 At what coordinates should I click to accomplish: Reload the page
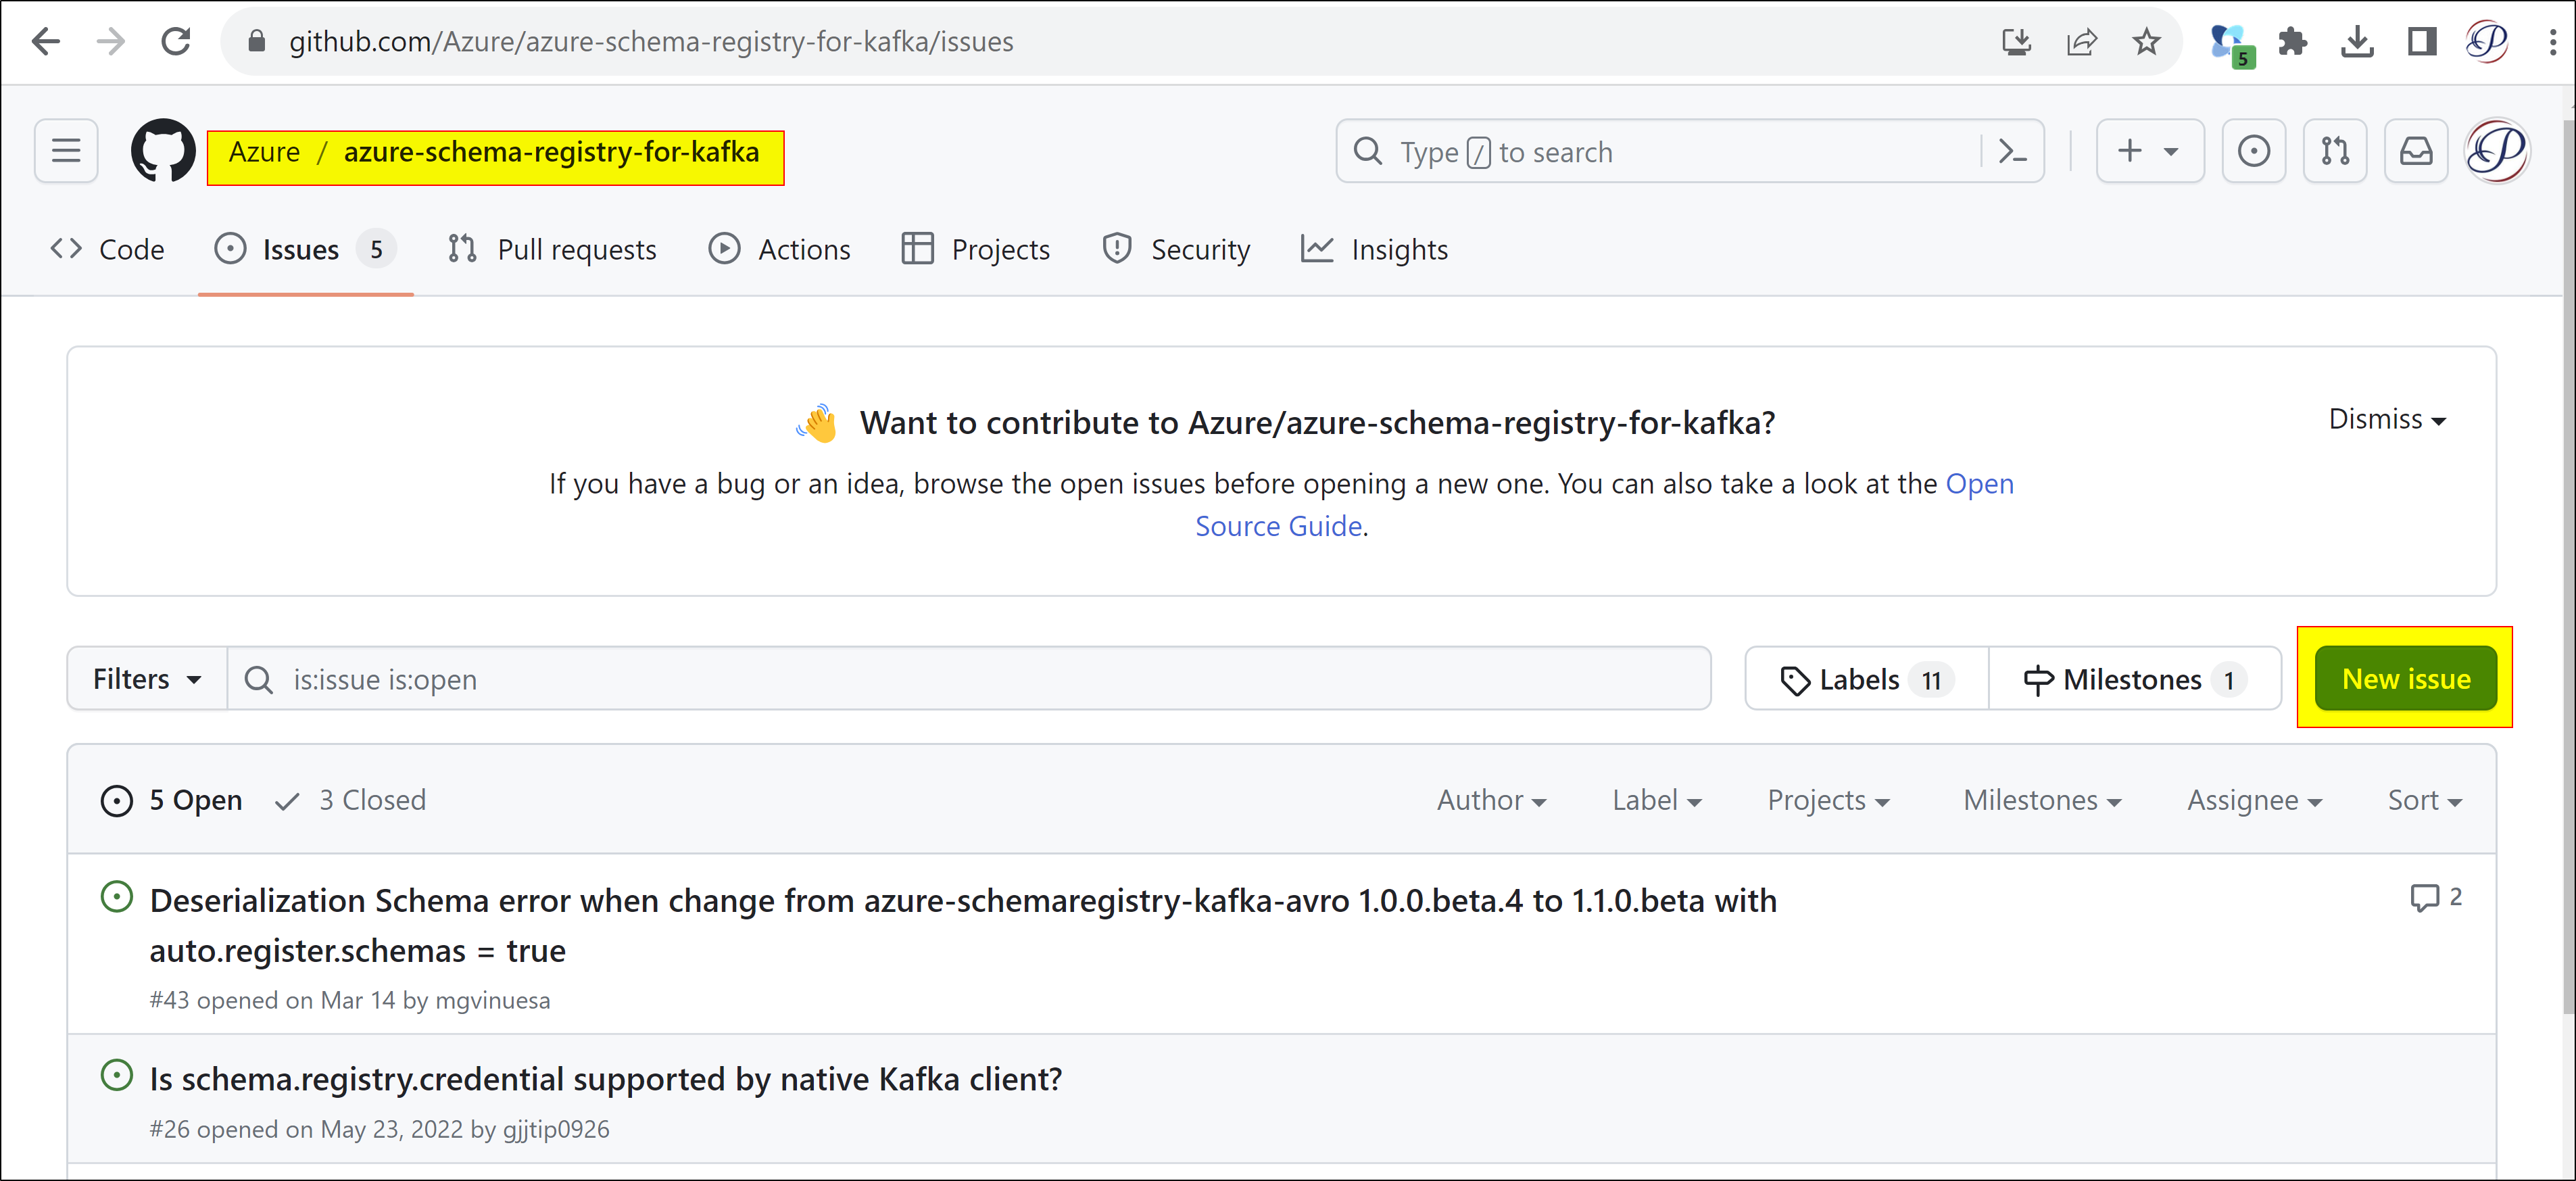(x=176, y=42)
